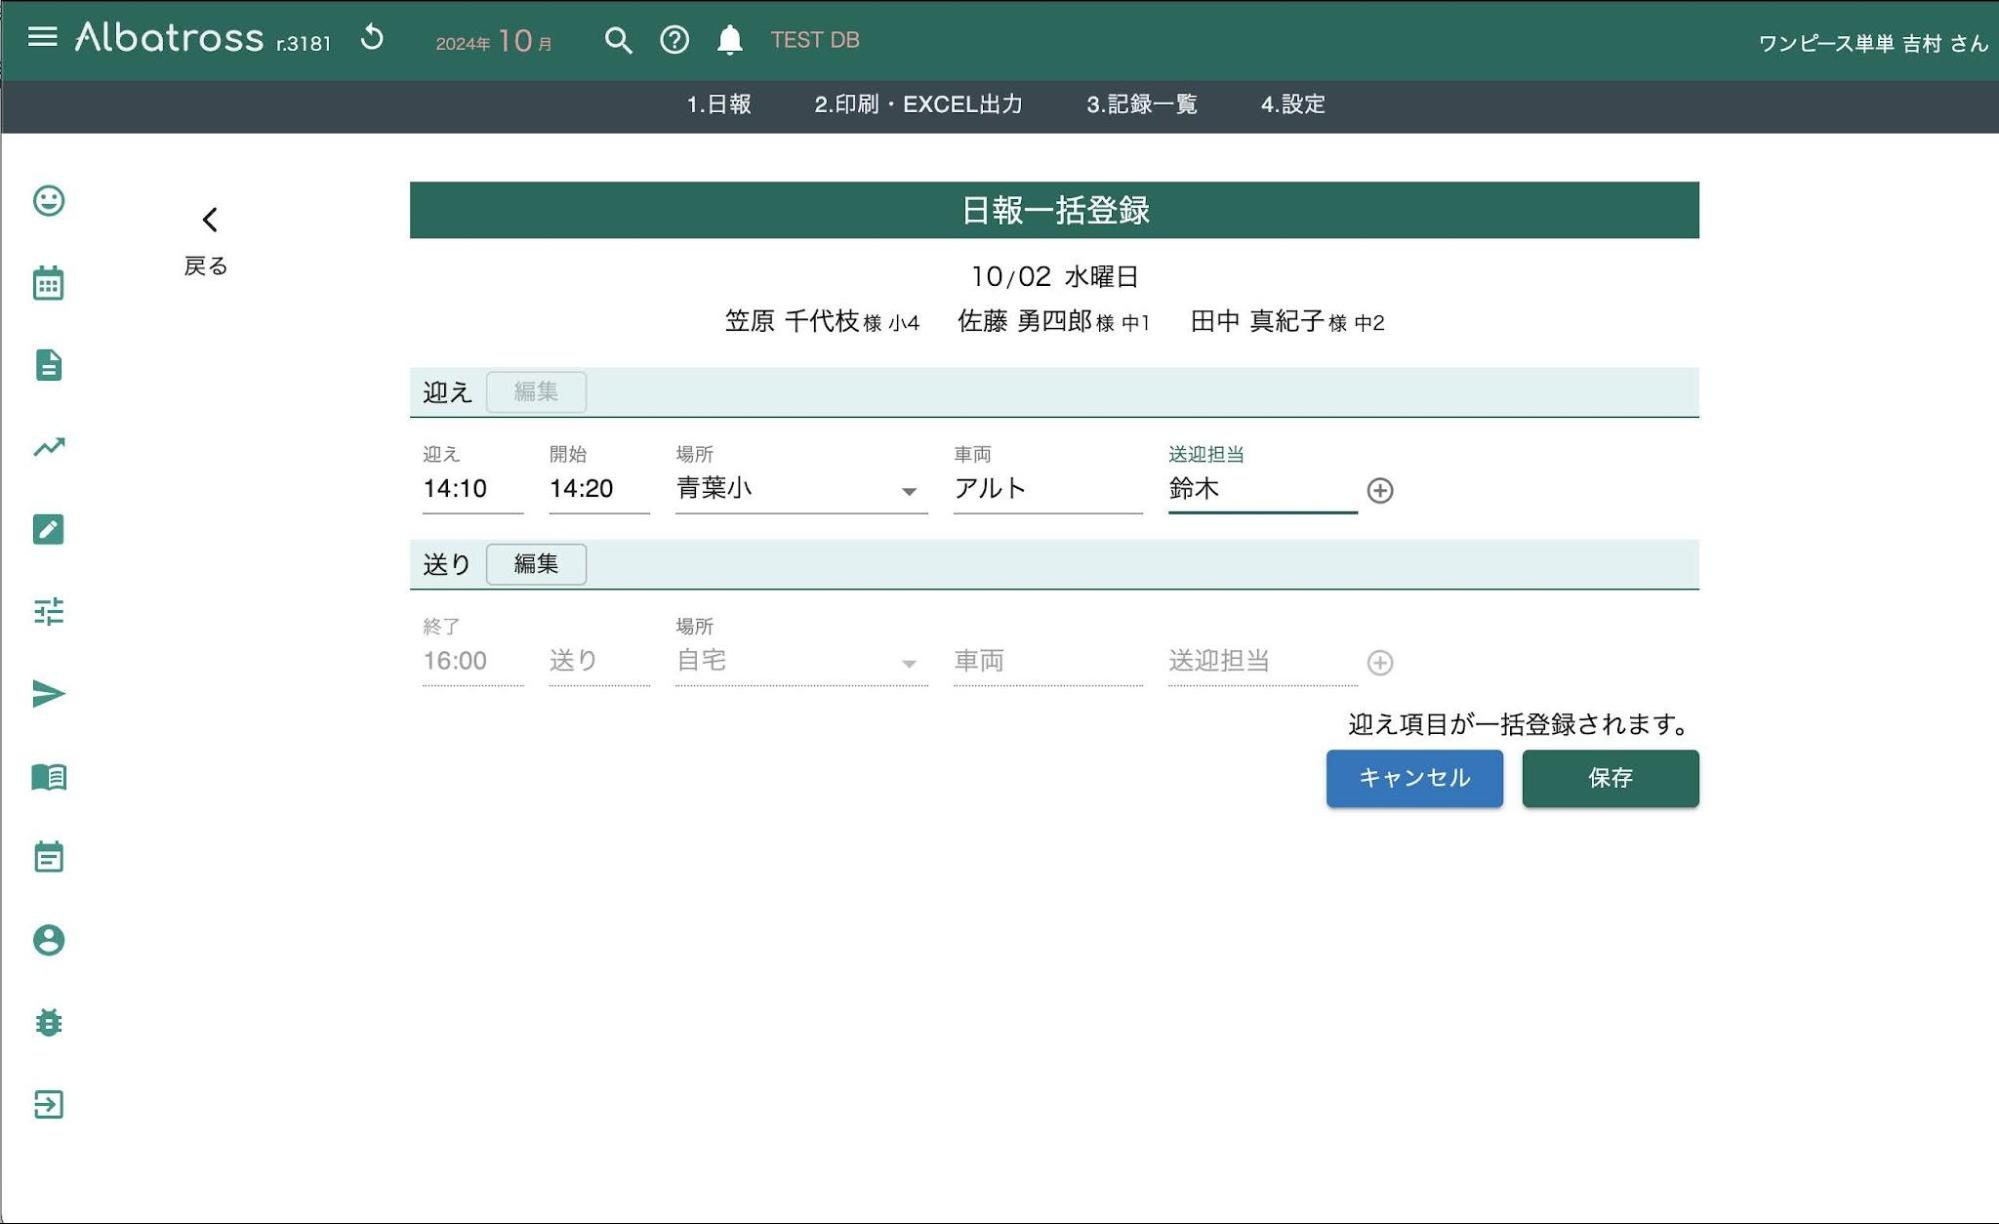
Task: Click the TEST DB label
Action: [815, 40]
